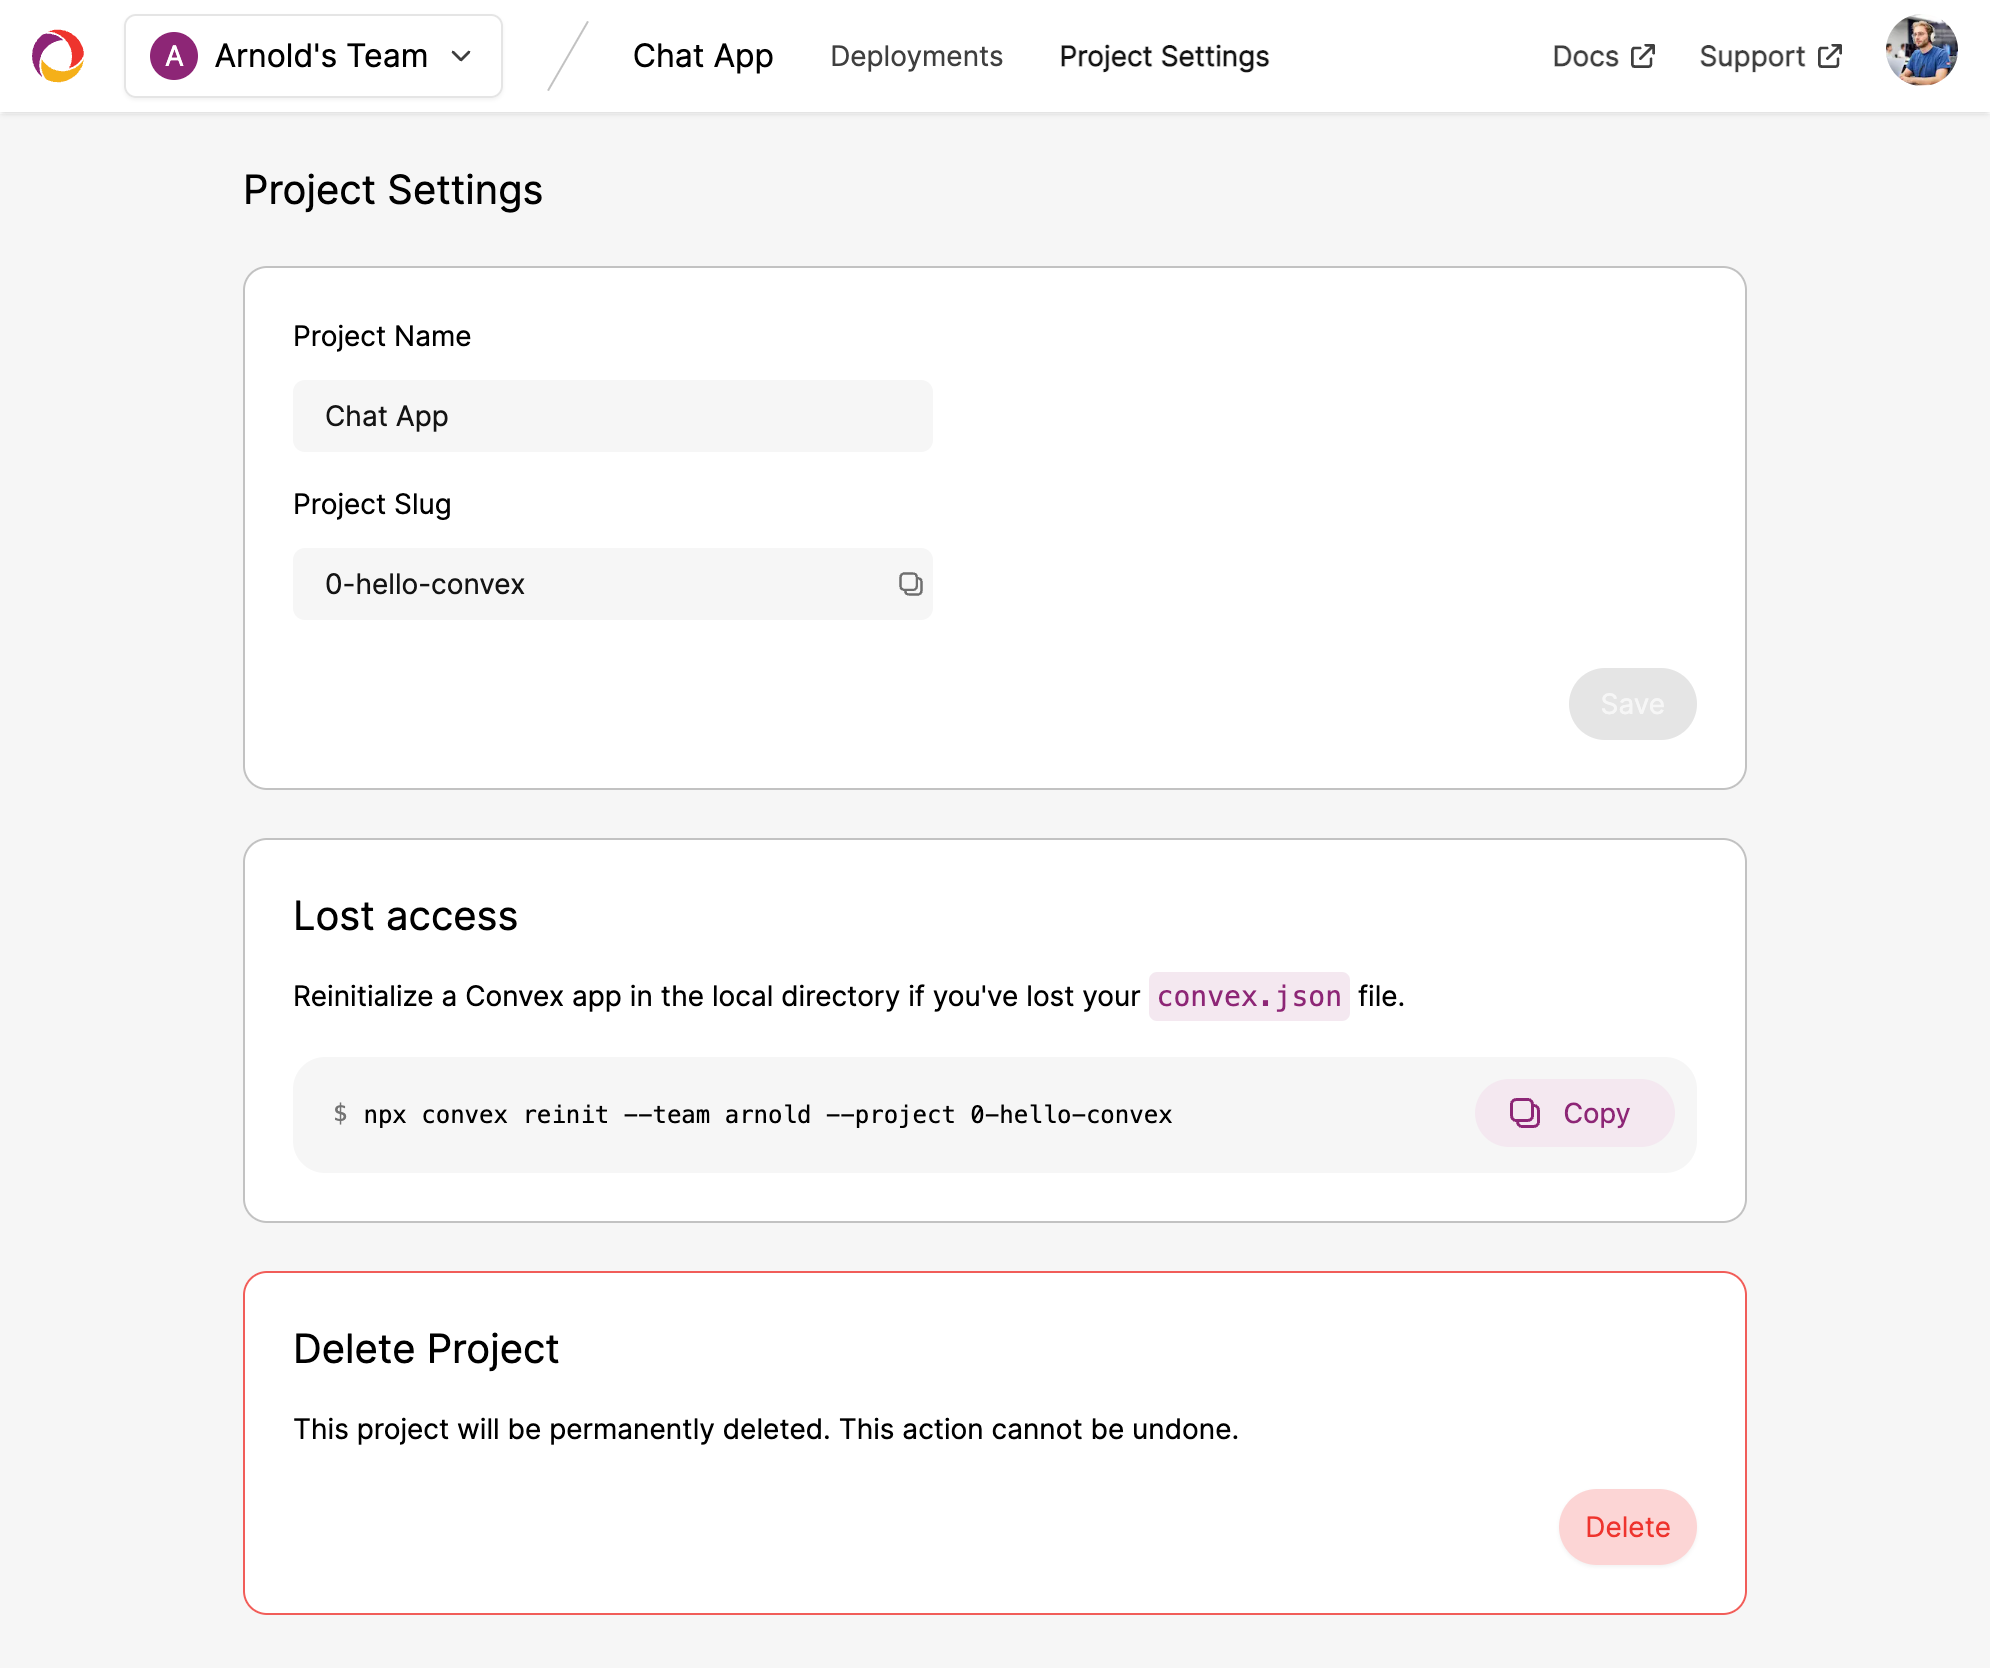Copy the project slug via icon

point(909,584)
